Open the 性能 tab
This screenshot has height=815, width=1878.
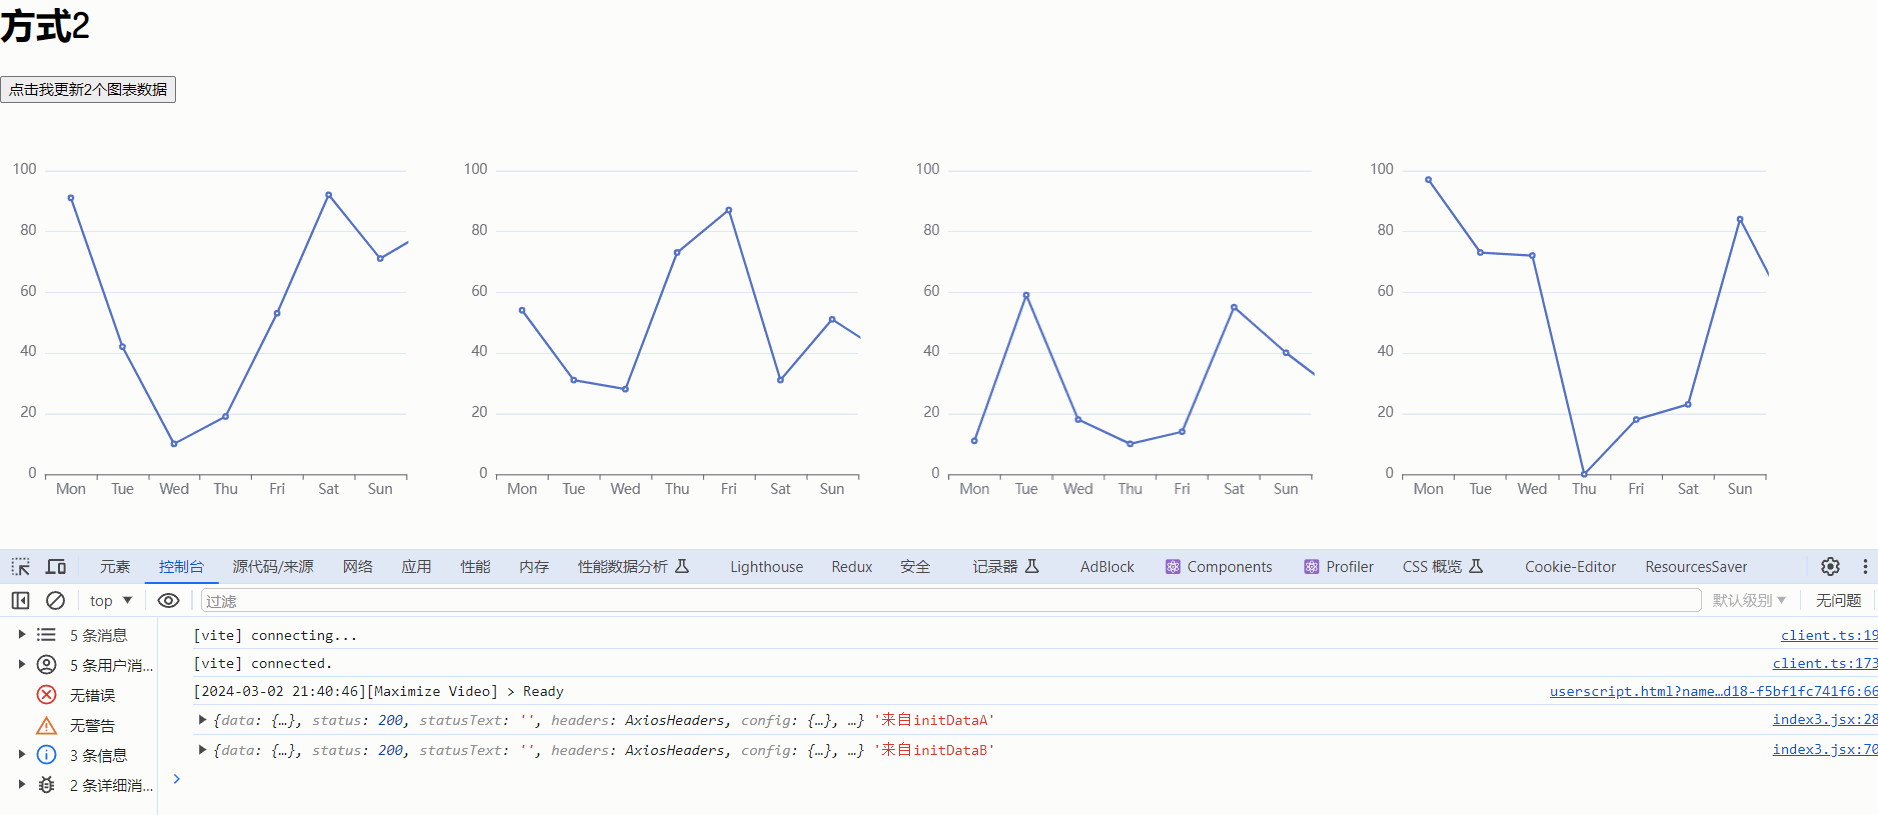[x=476, y=567]
